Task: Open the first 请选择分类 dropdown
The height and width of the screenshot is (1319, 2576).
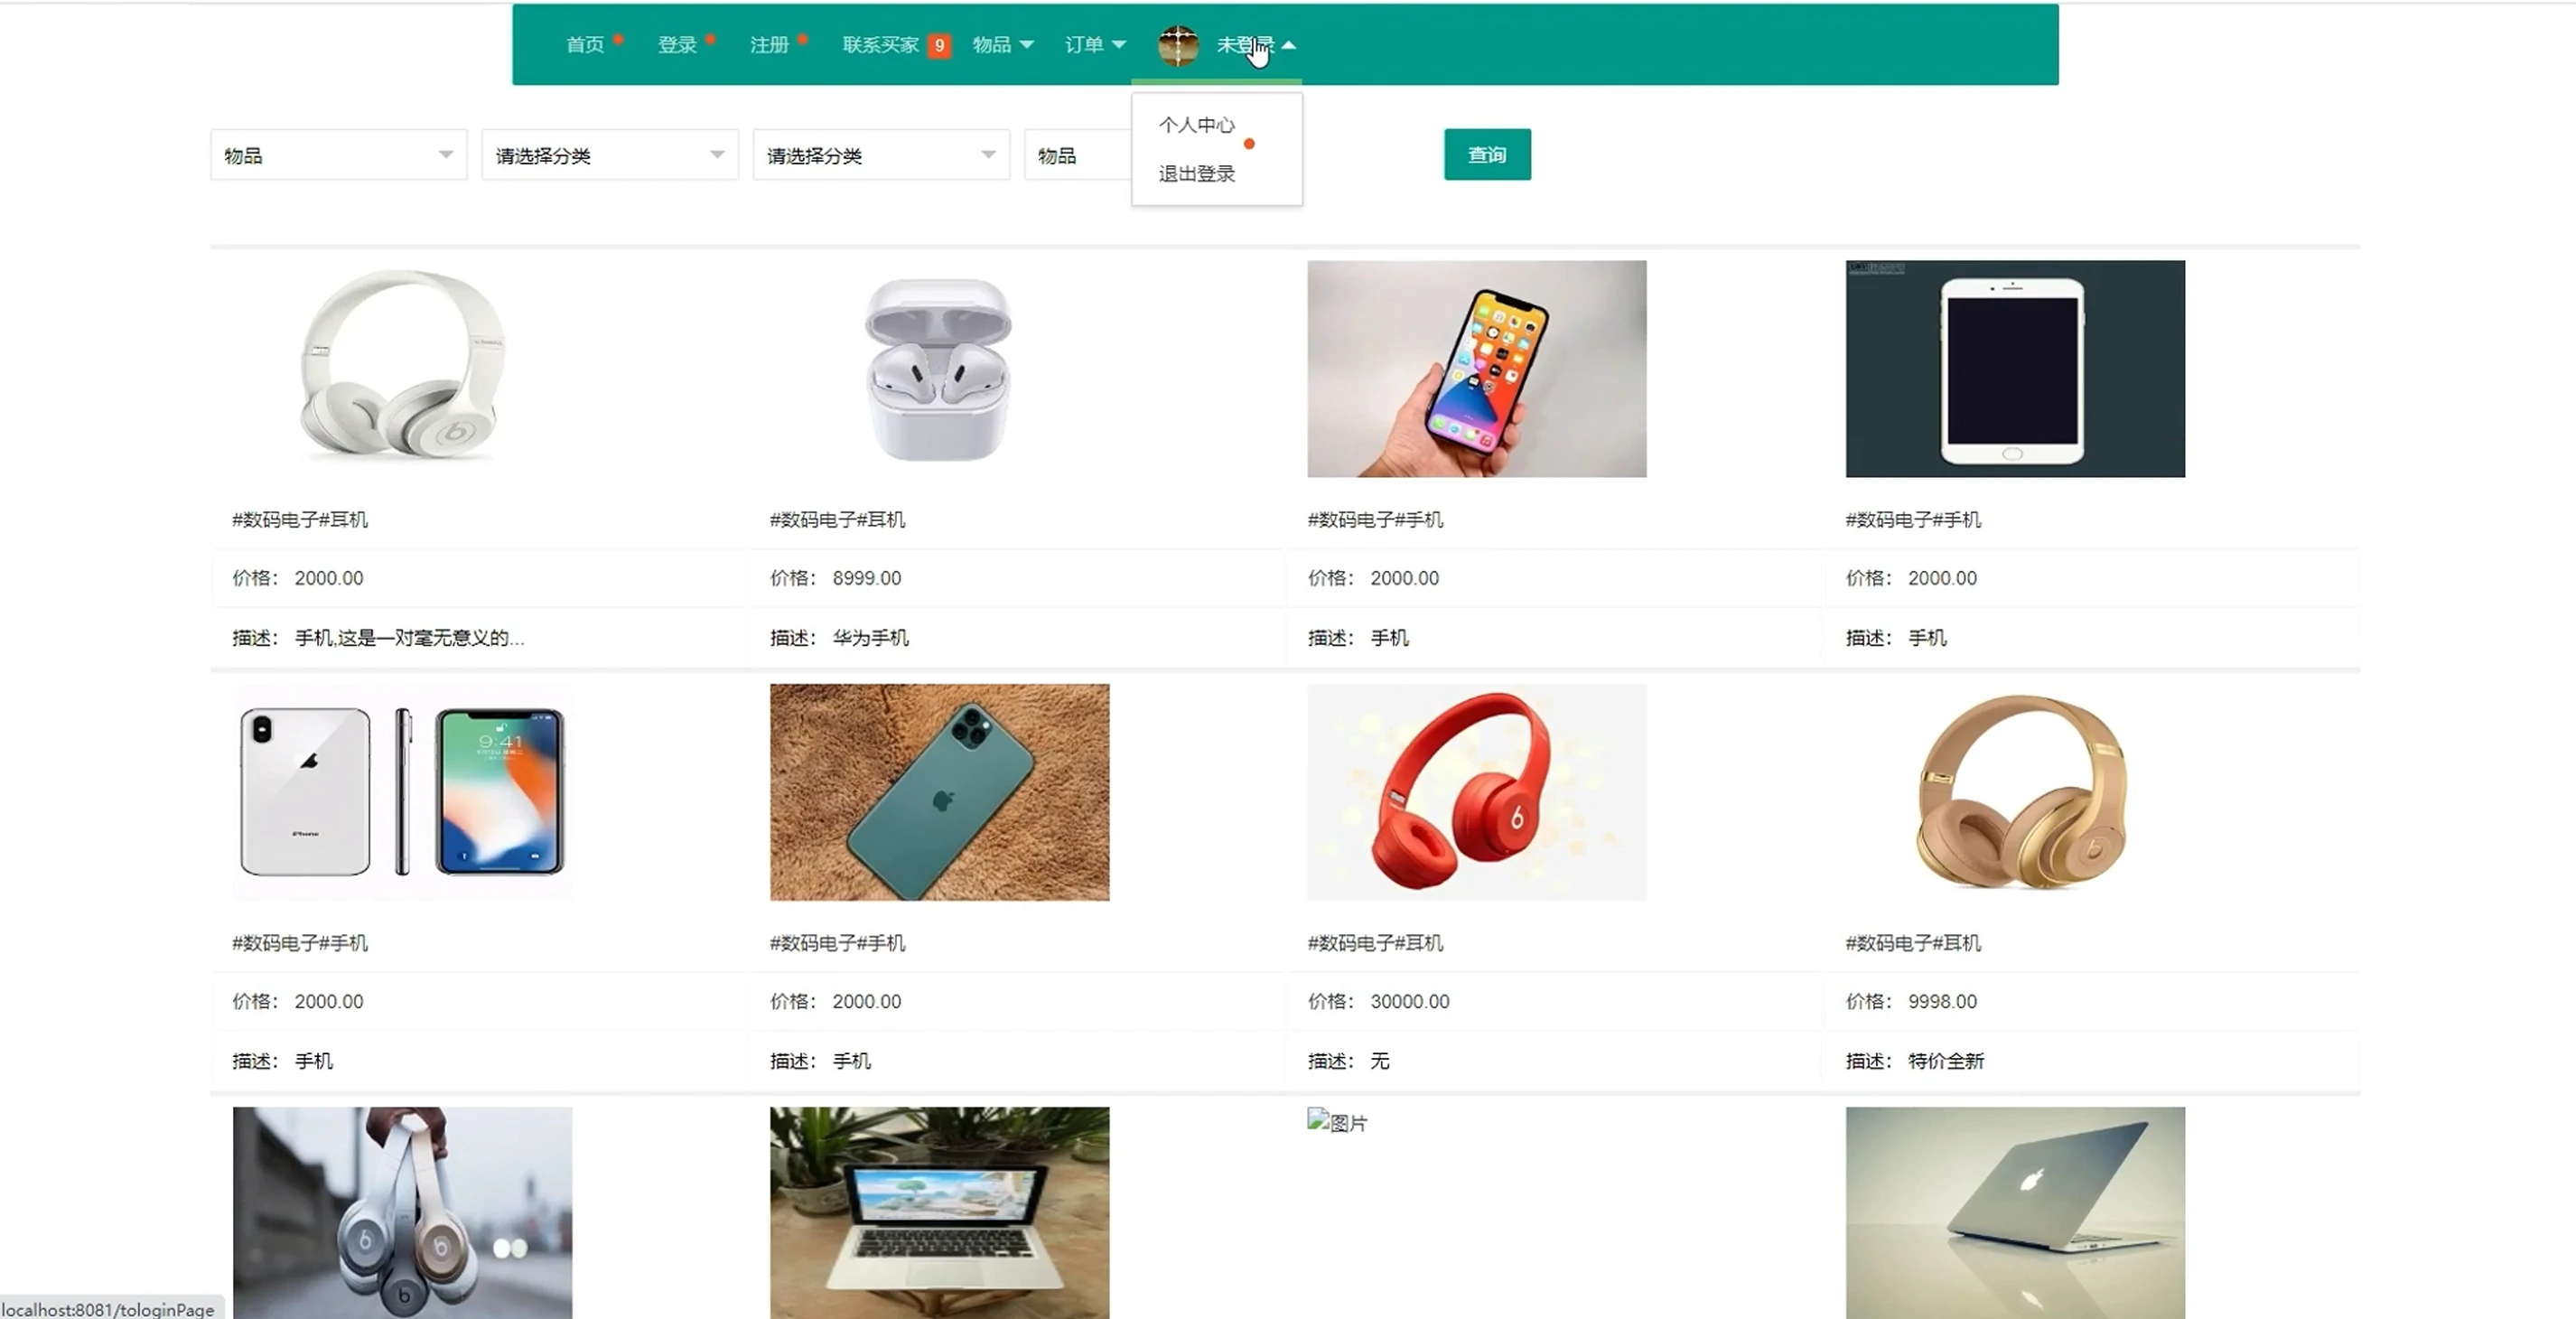Action: 609,155
